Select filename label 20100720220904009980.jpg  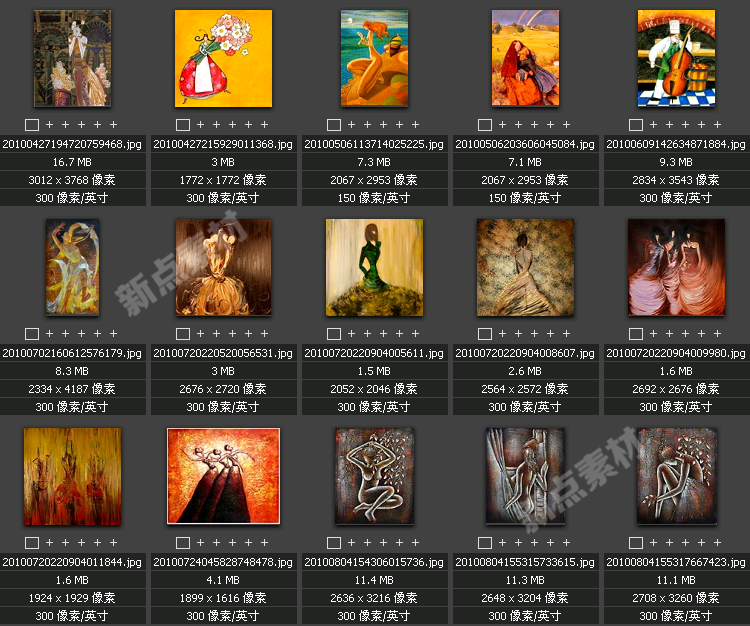pyautogui.click(x=676, y=353)
